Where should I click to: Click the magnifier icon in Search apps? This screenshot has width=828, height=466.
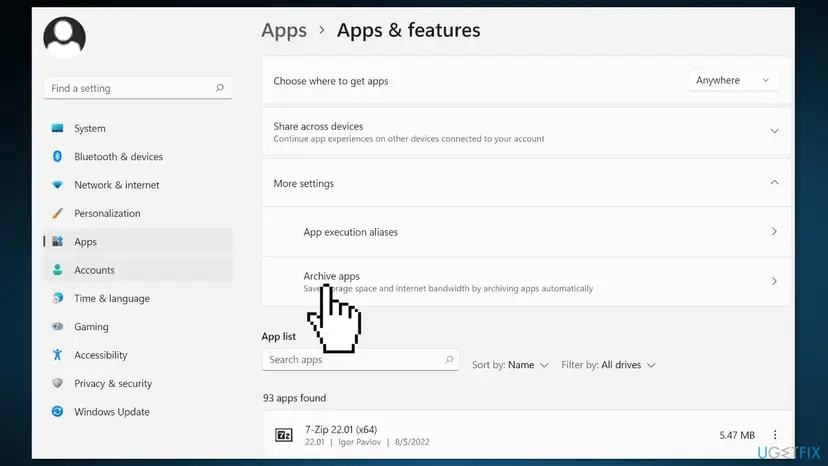point(449,359)
